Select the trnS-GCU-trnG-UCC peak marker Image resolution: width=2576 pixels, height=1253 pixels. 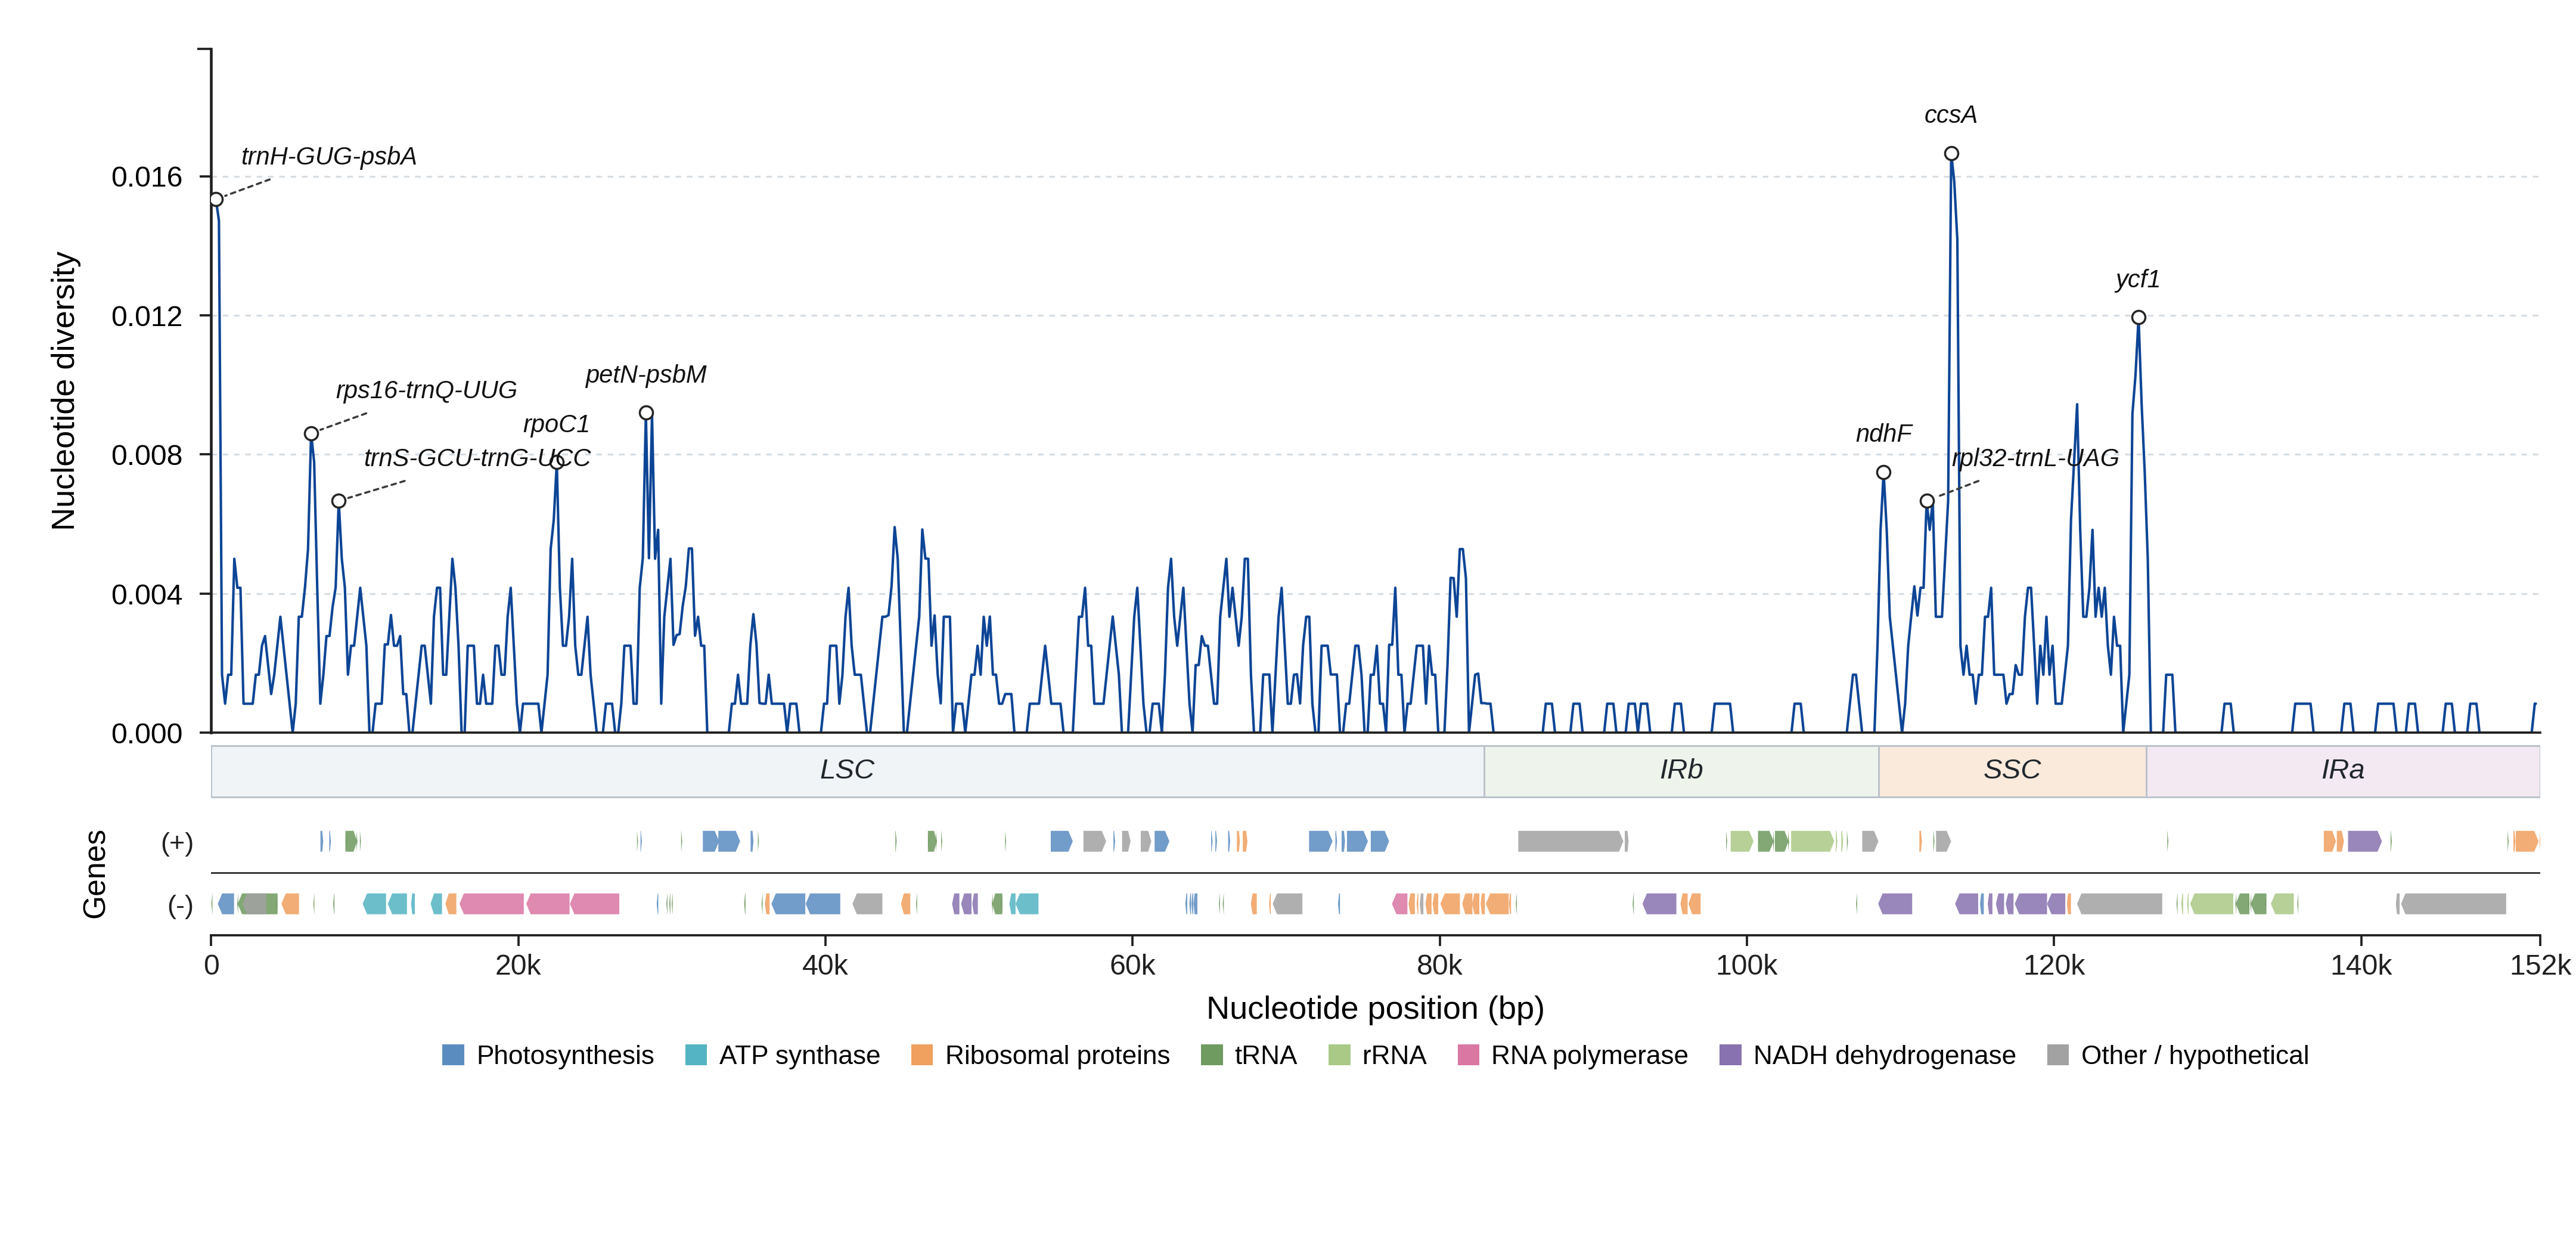339,501
